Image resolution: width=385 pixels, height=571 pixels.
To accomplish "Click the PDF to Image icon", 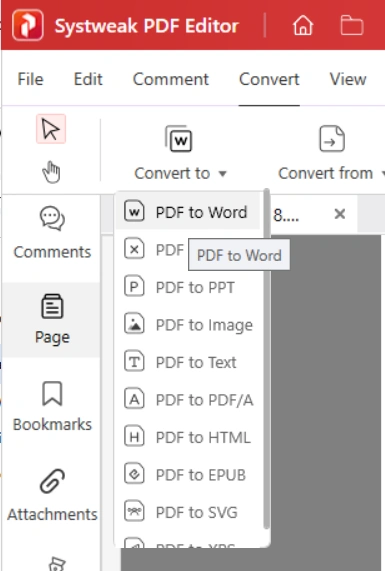I will pos(134,324).
